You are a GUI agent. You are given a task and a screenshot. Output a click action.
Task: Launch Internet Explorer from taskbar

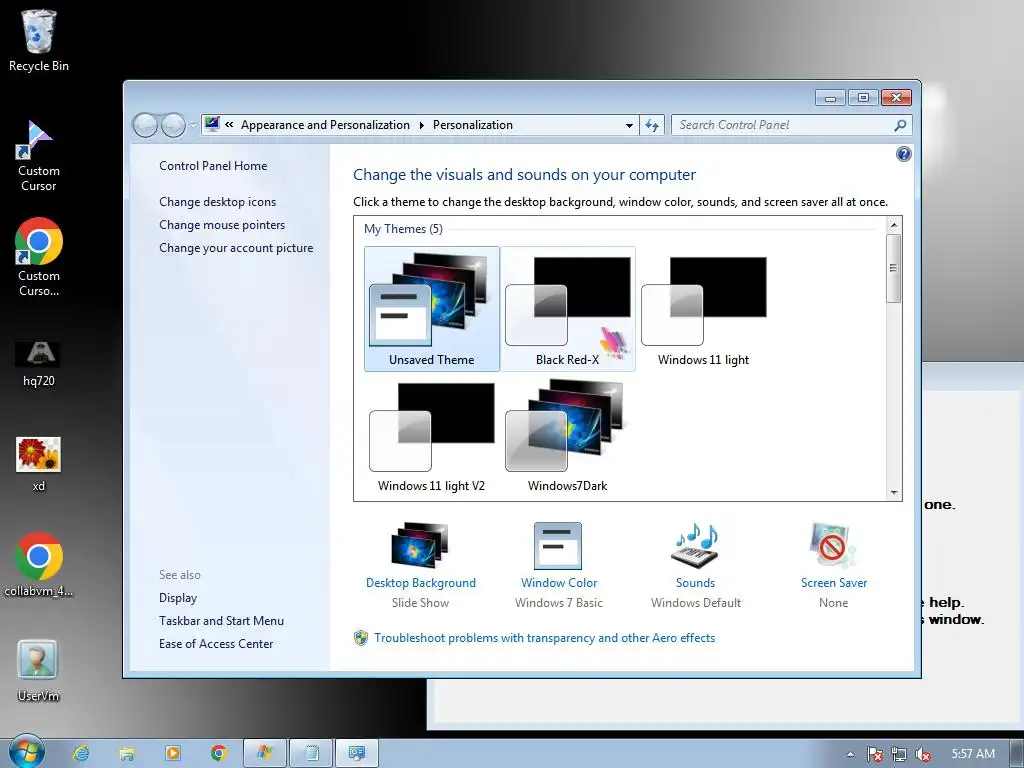click(x=81, y=753)
